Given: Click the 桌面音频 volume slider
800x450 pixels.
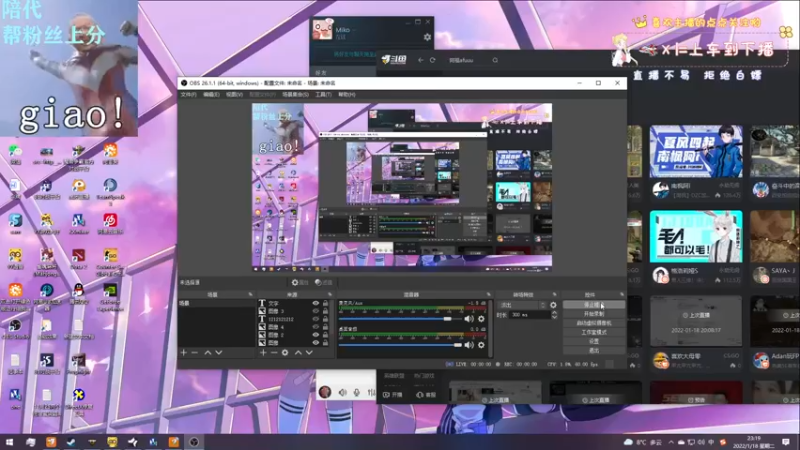Looking at the screenshot, I should (400, 345).
